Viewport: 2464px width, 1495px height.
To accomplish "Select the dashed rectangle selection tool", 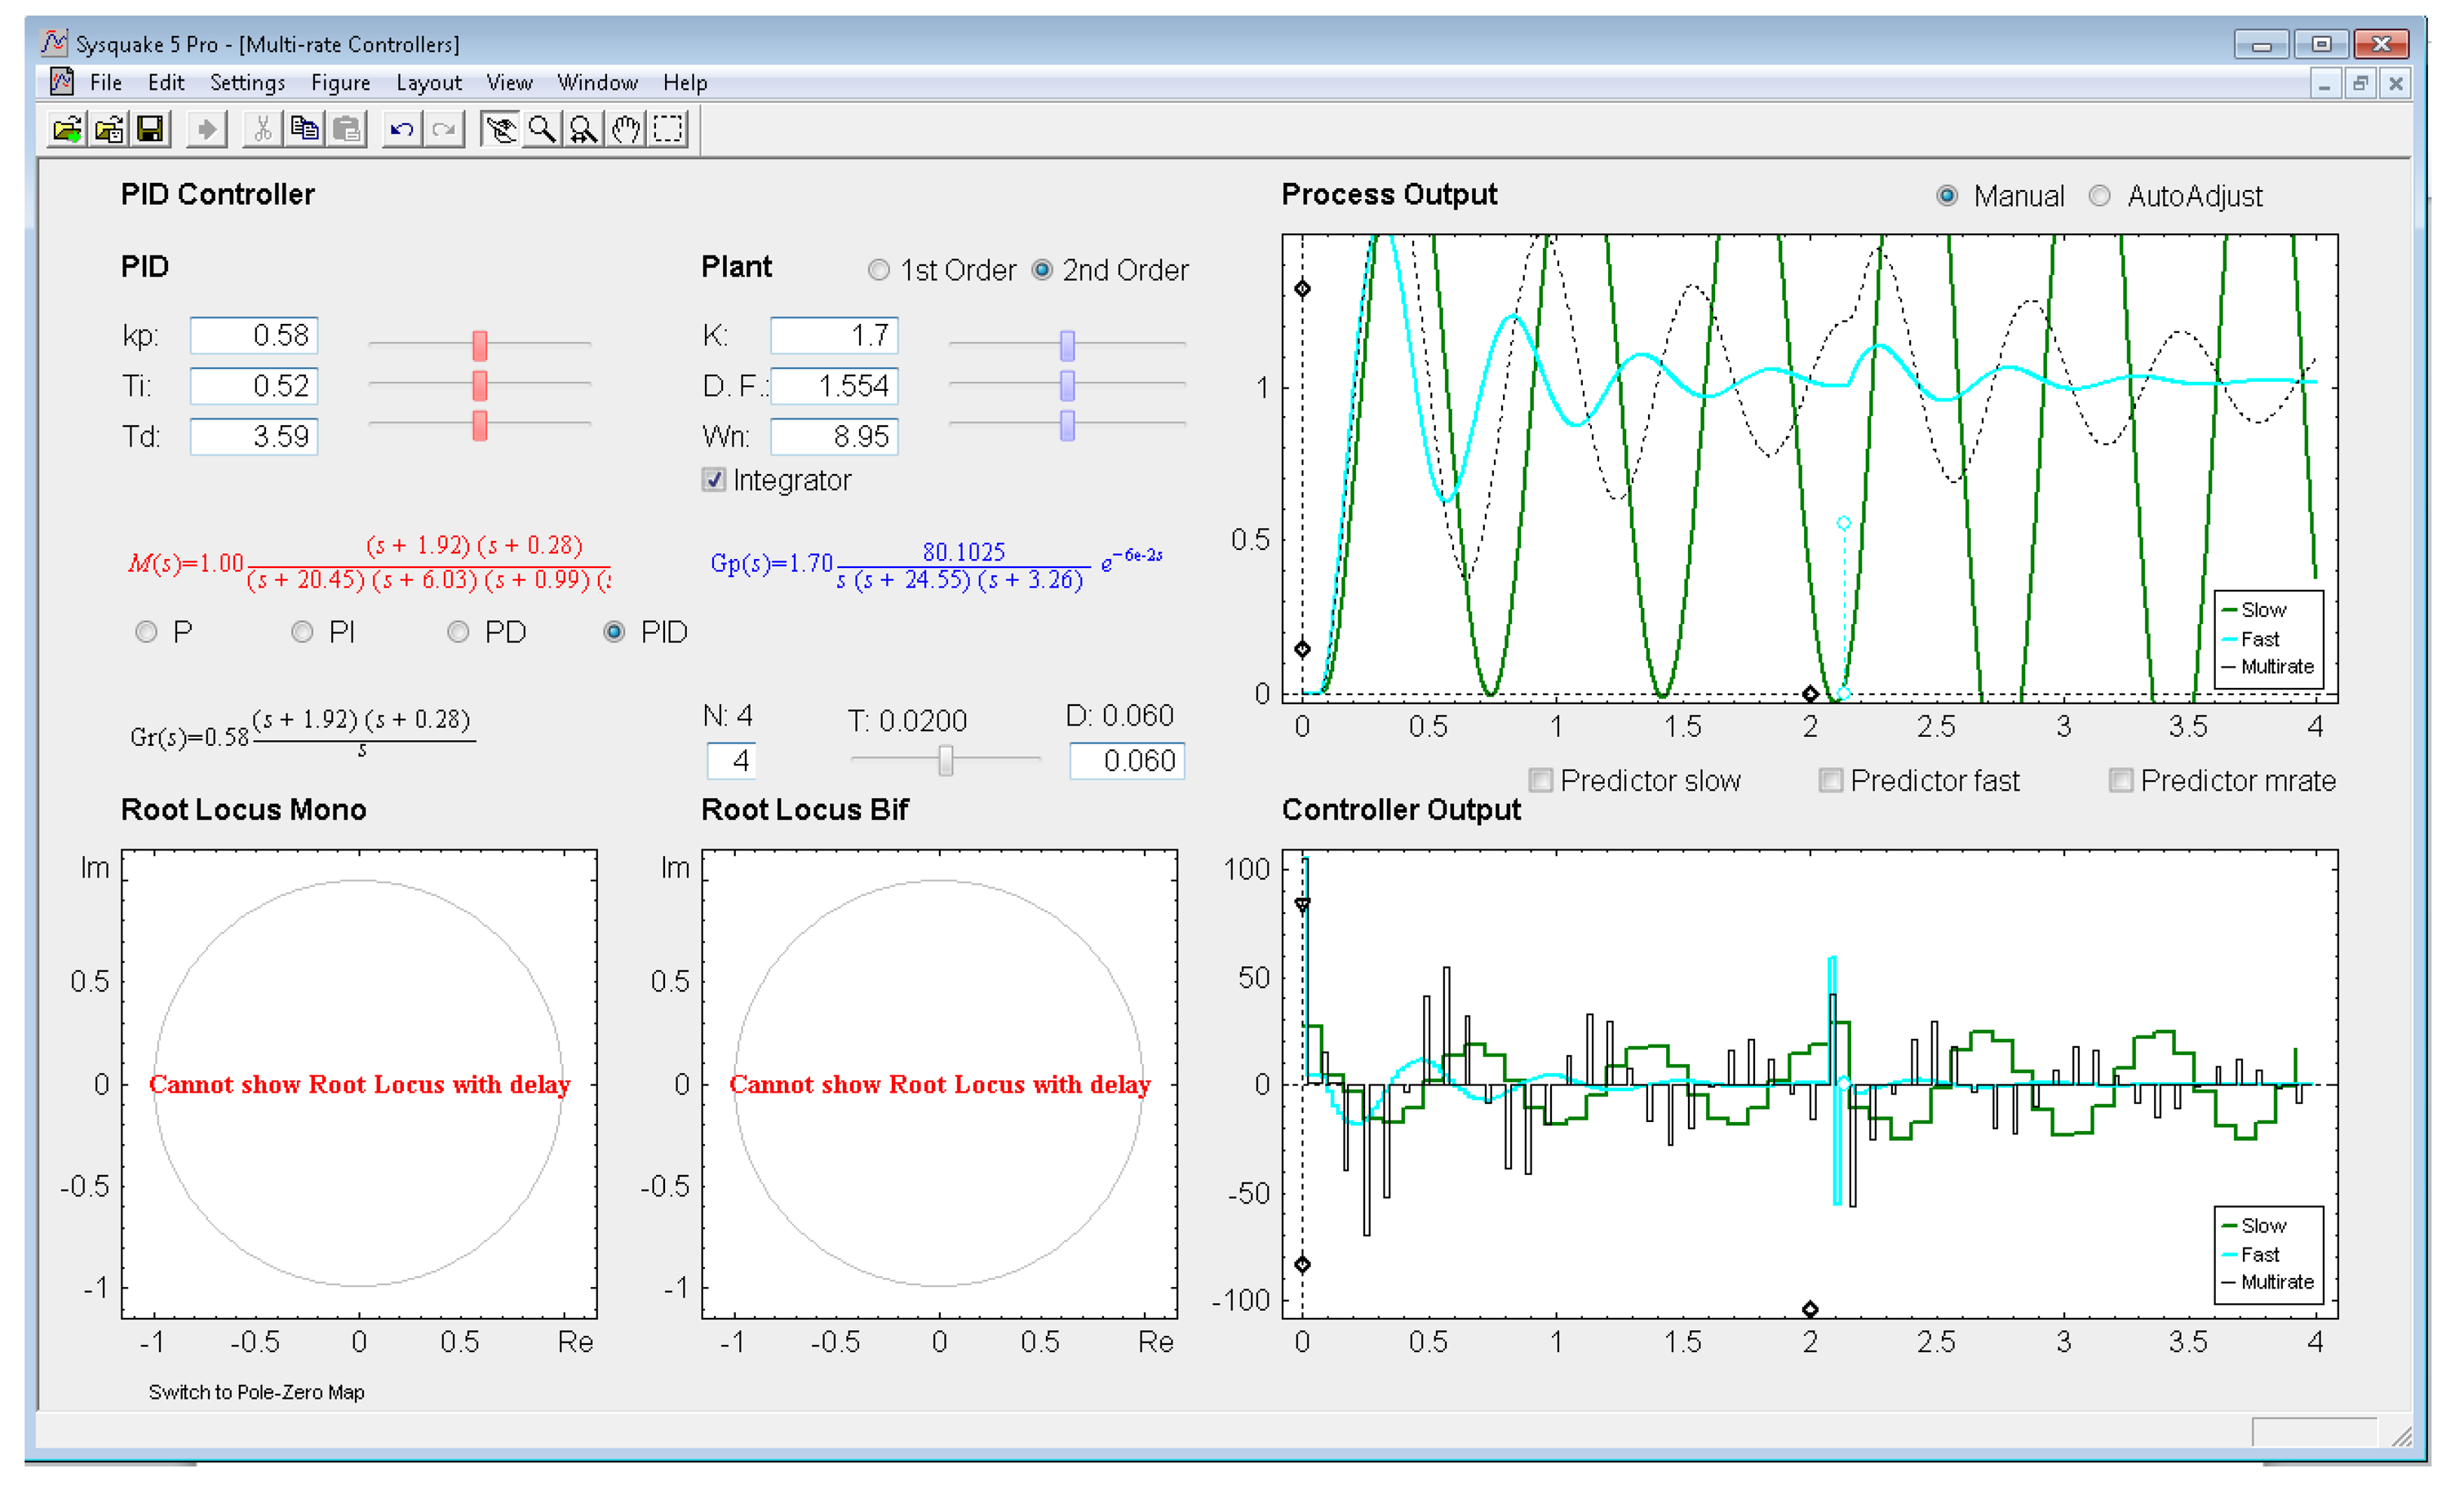I will [x=668, y=129].
